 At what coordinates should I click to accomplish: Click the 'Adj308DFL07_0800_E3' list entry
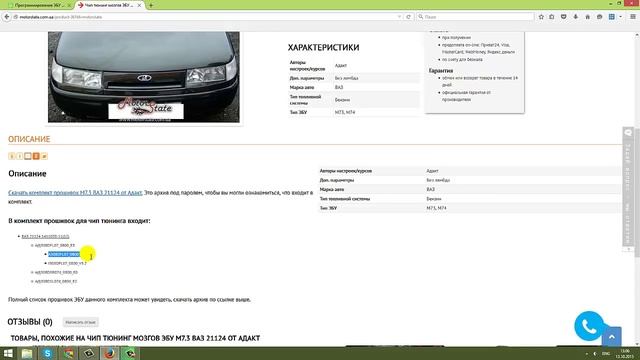(55, 245)
